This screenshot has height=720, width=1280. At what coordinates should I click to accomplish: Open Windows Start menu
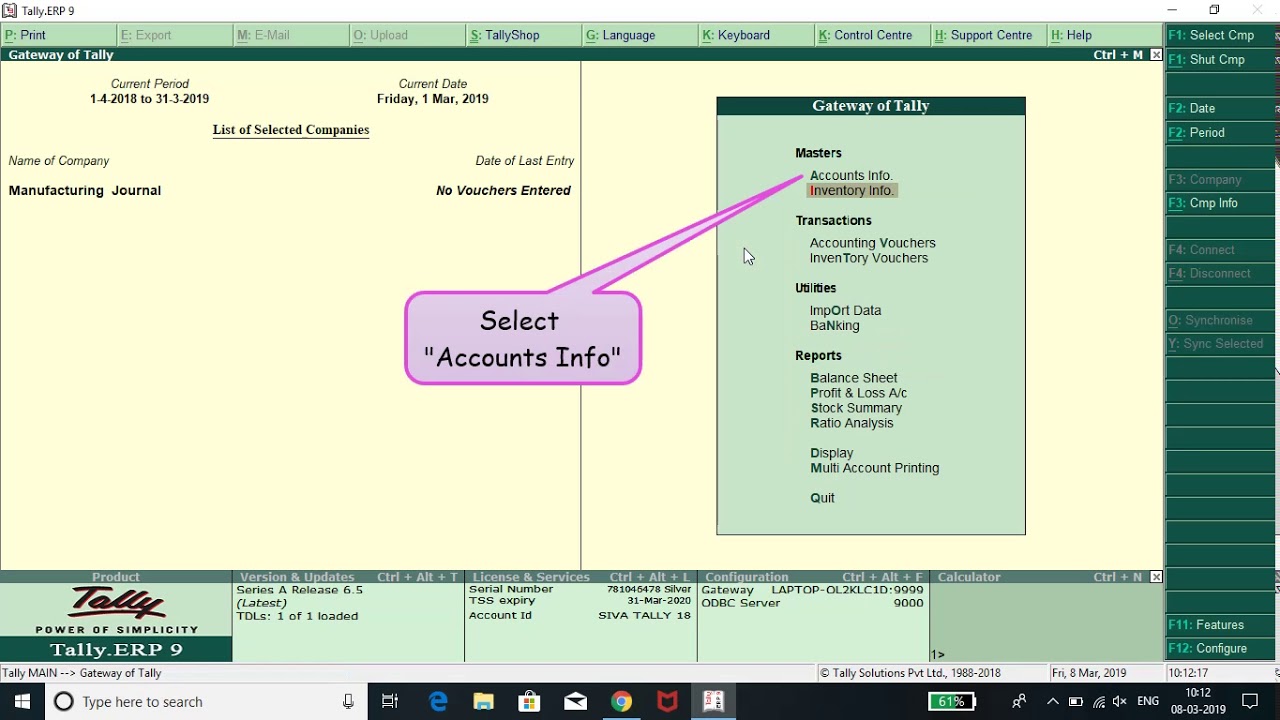tap(22, 701)
